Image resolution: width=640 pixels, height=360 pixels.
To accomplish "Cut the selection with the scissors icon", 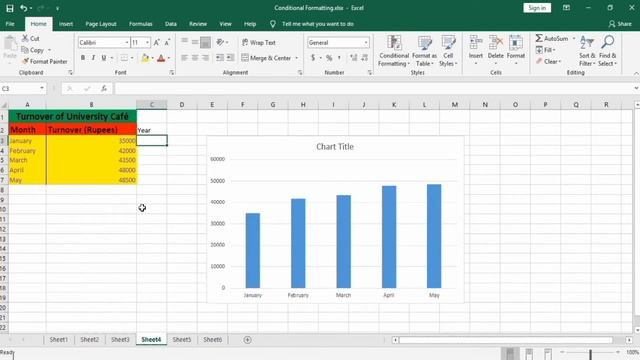I will pyautogui.click(x=31, y=38).
